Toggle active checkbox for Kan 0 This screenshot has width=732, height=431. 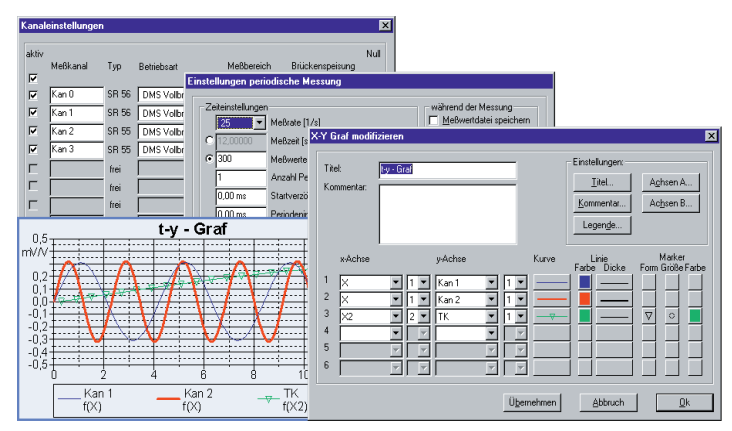click(x=33, y=95)
